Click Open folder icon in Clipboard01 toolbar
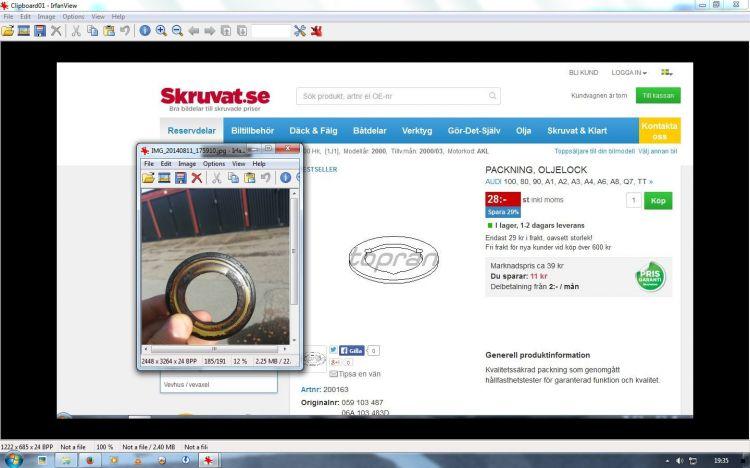750x468 pixels. tap(8, 31)
